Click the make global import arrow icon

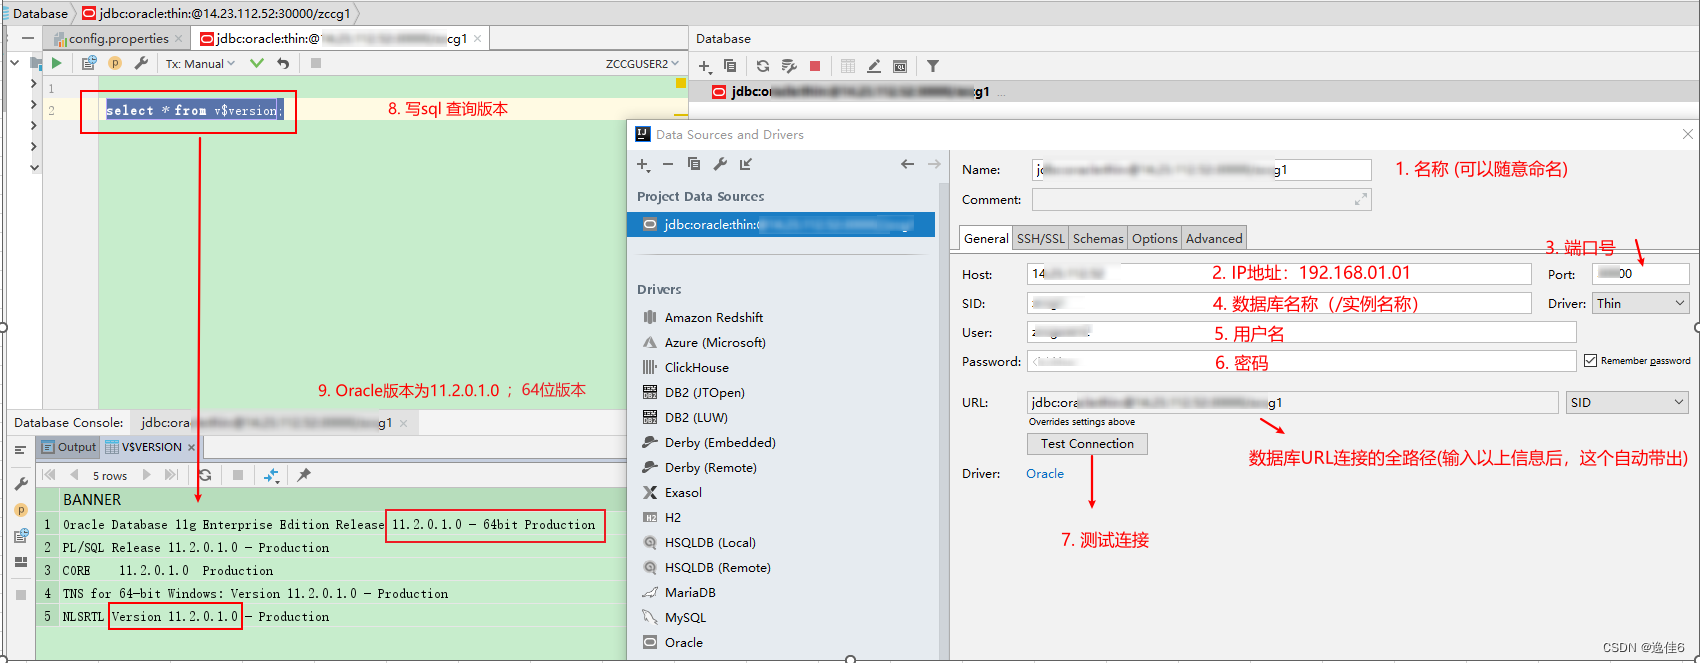[746, 164]
